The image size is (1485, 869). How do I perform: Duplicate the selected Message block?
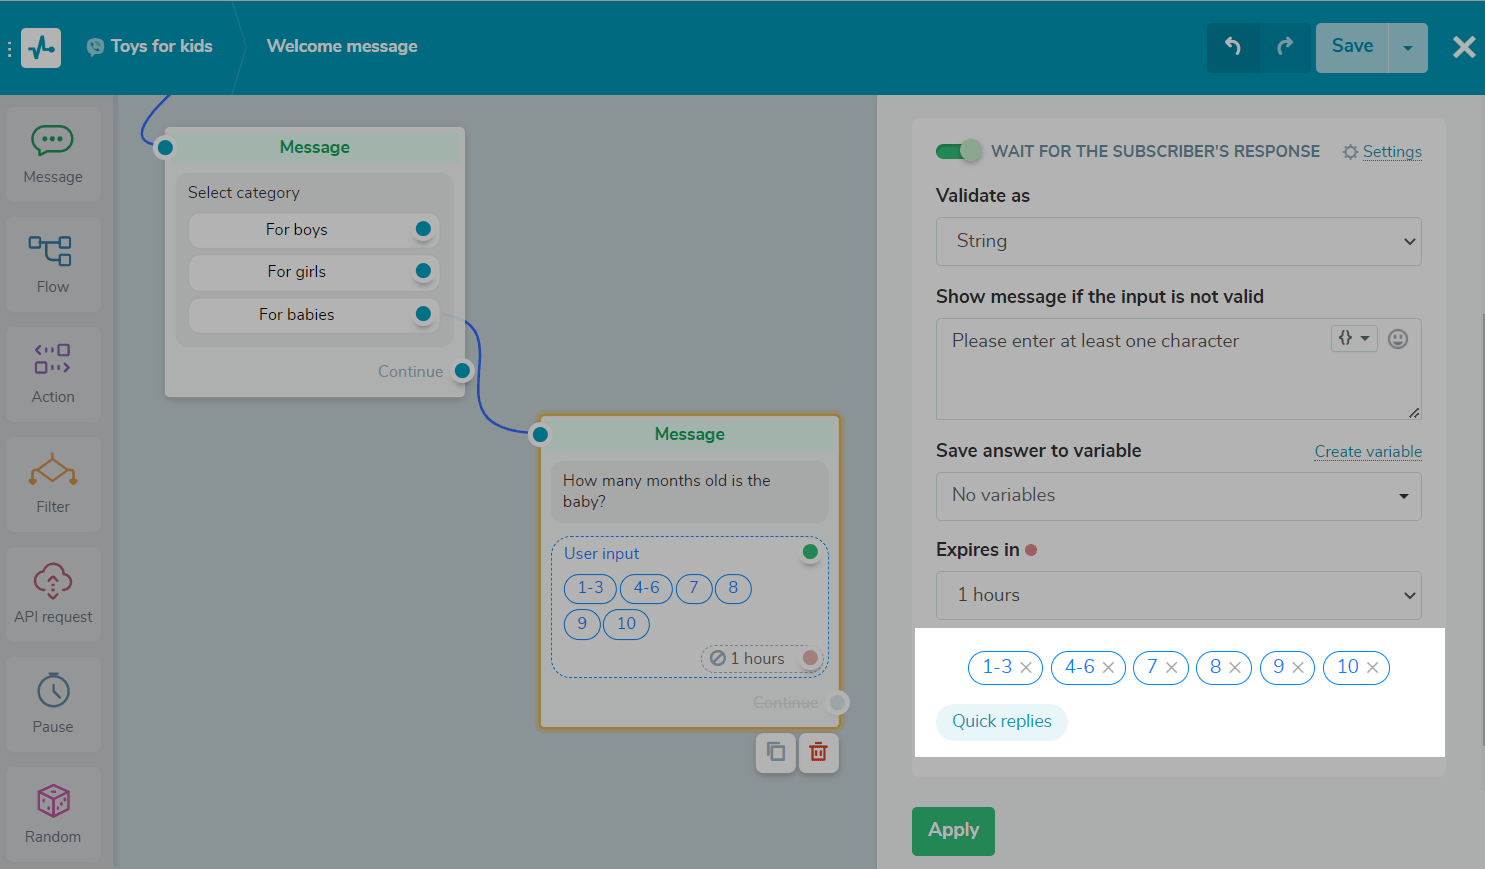click(776, 752)
